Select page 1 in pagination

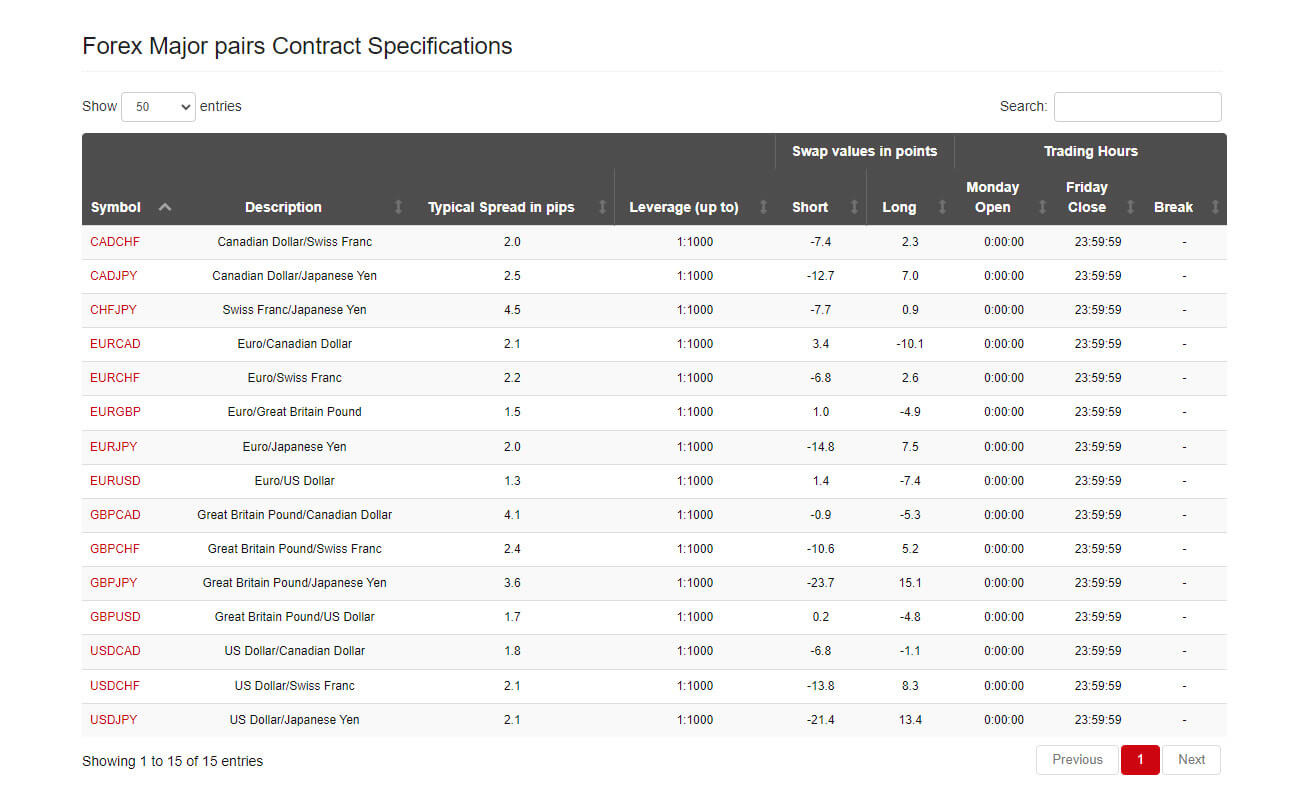[x=1140, y=760]
